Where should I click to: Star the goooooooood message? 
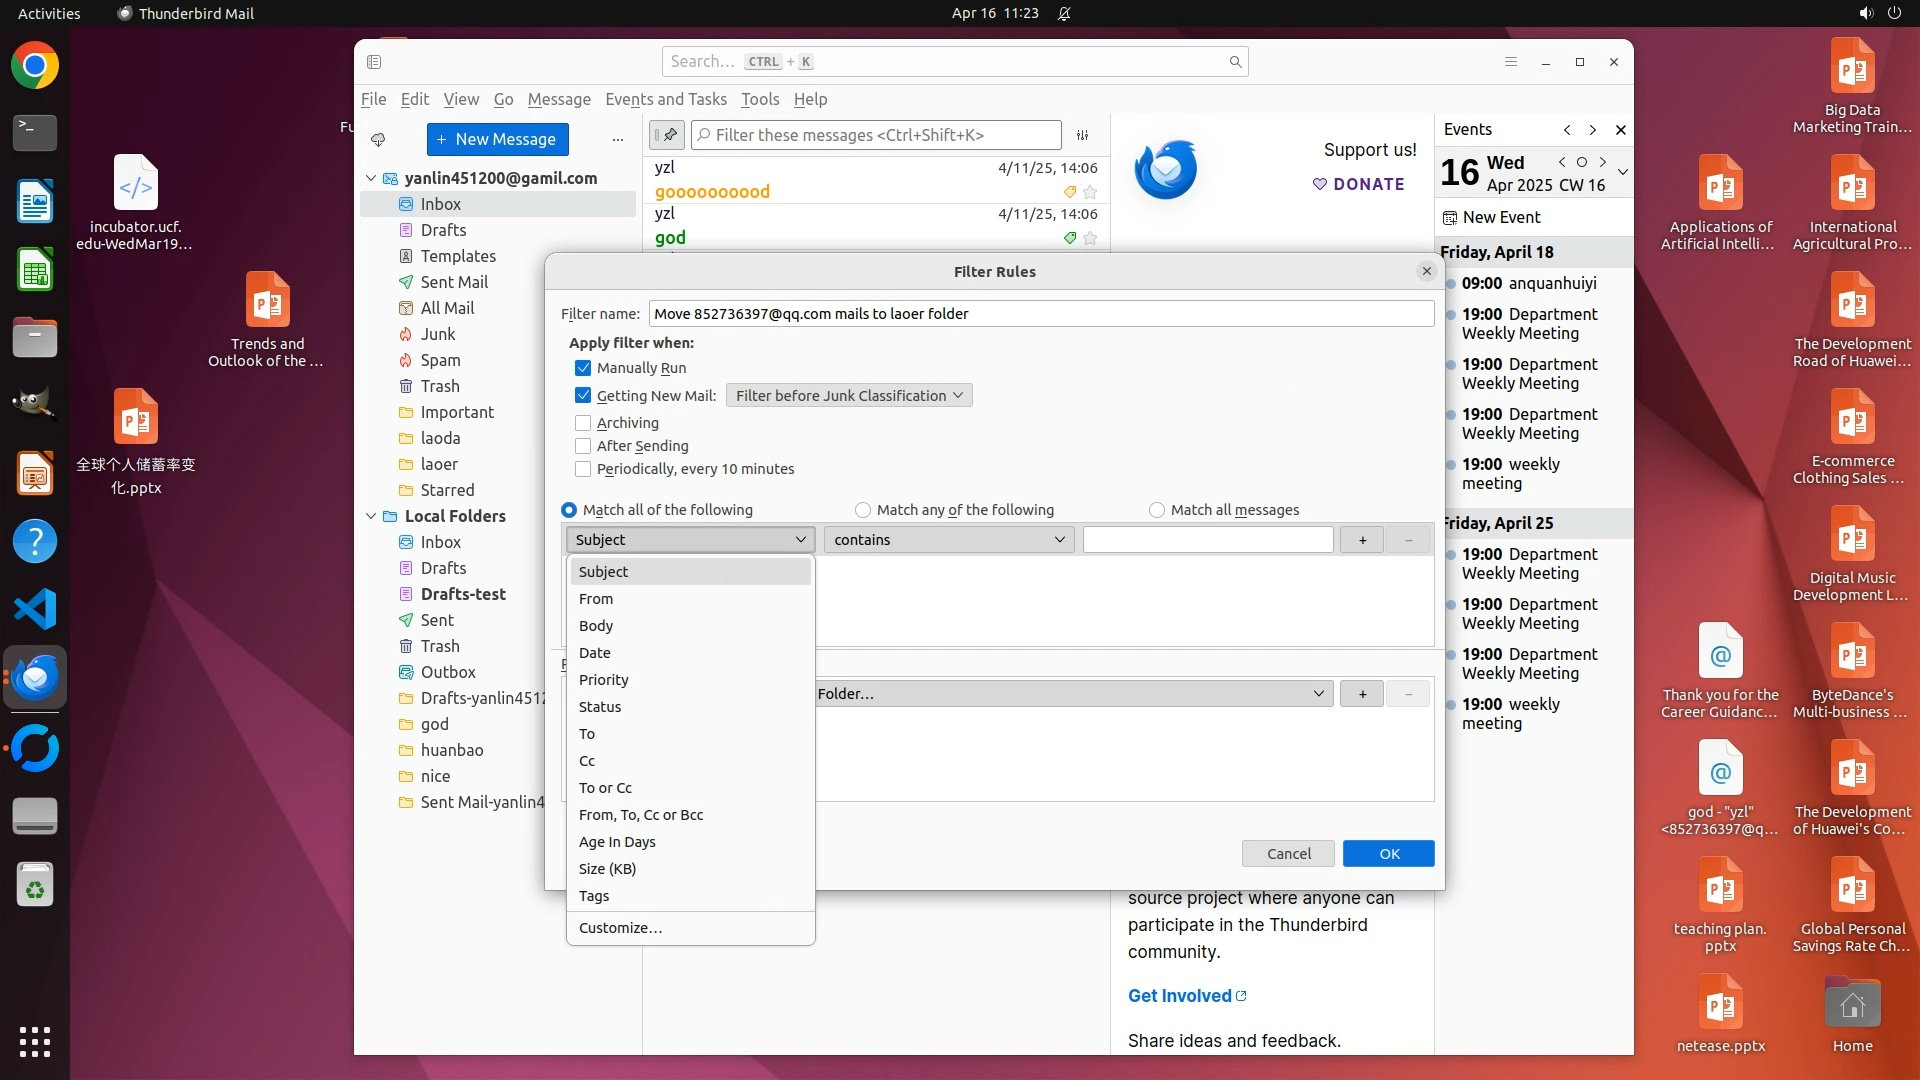(1090, 192)
